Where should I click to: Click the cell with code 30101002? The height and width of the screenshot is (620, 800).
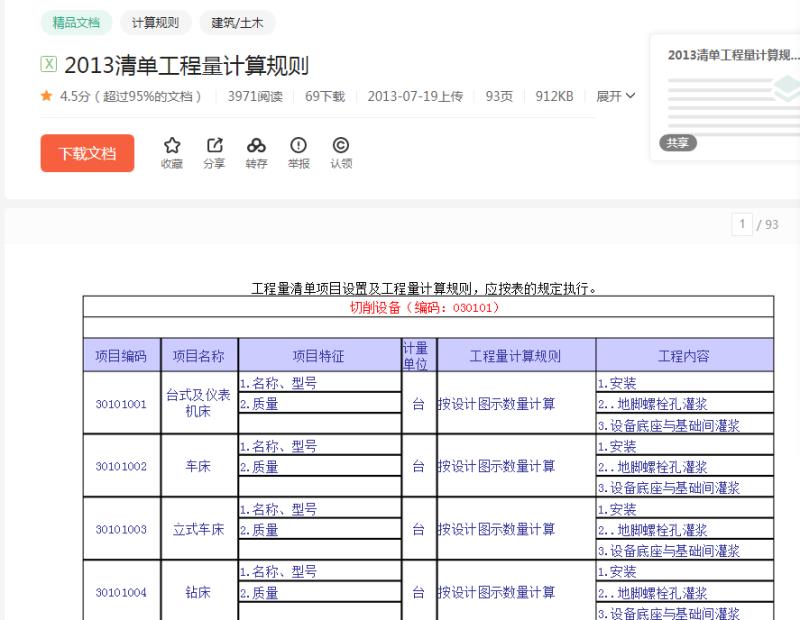[121, 466]
